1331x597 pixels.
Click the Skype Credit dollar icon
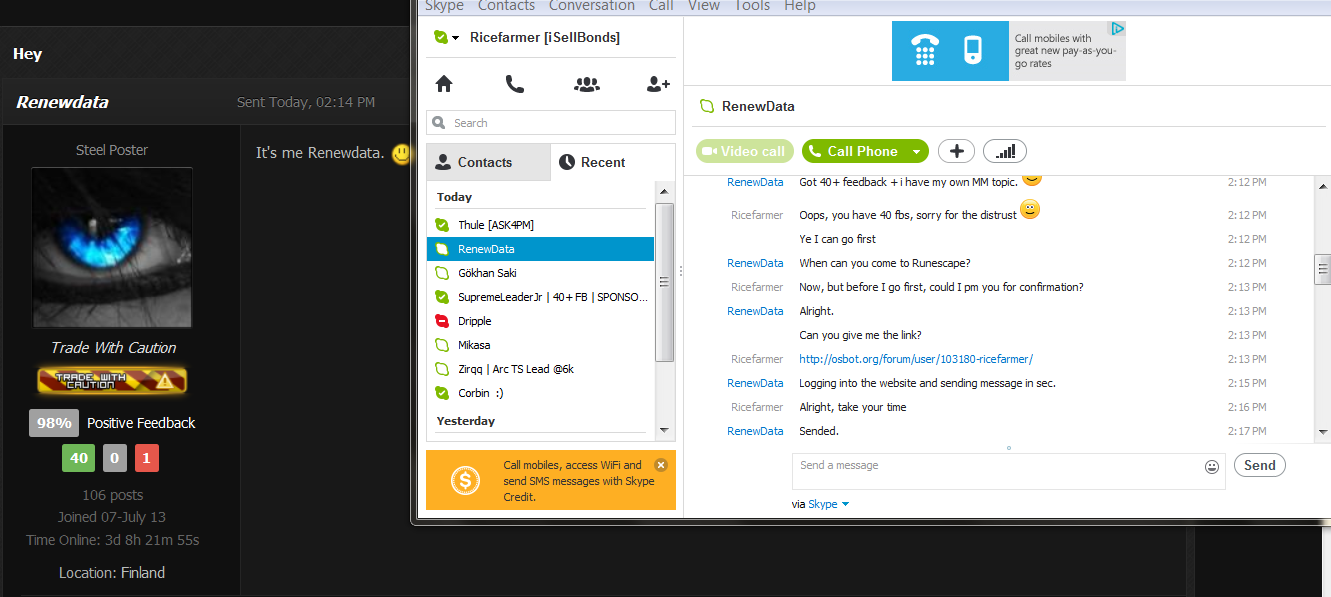[x=465, y=481]
